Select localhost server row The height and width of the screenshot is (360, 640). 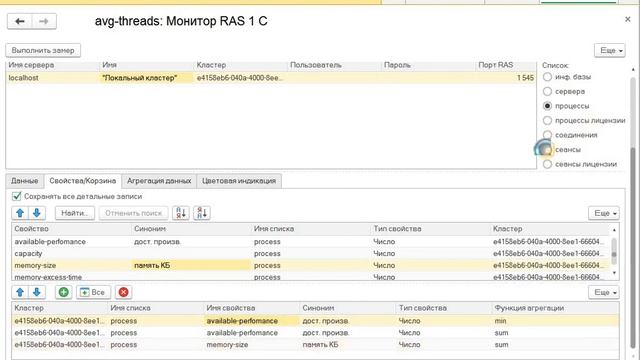click(271, 78)
